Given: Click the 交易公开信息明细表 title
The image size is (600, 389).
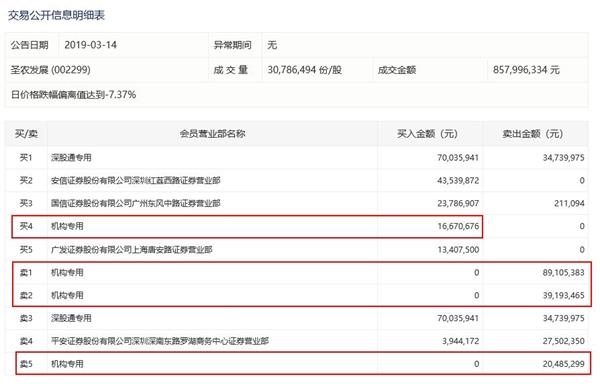Looking at the screenshot, I should pyautogui.click(x=56, y=15).
